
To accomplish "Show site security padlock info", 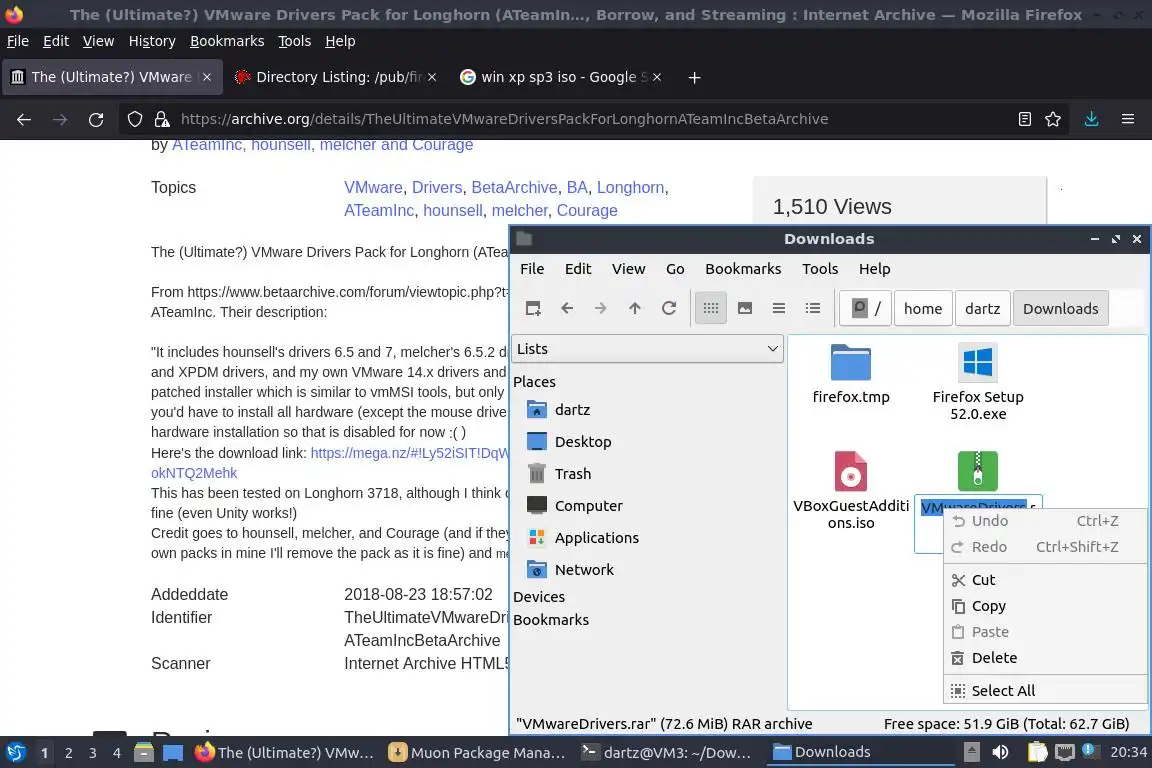I will [x=162, y=119].
